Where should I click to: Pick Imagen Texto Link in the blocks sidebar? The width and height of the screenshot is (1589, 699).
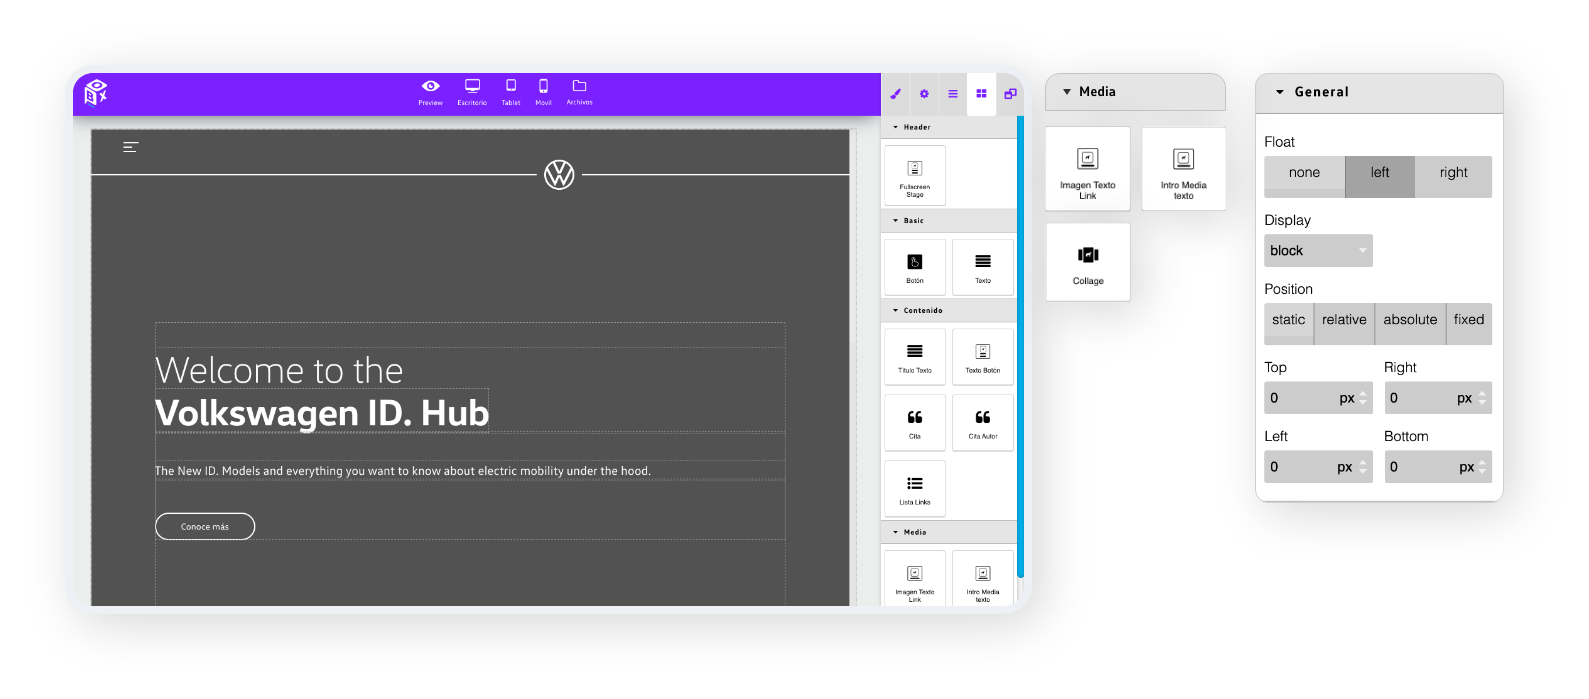915,578
